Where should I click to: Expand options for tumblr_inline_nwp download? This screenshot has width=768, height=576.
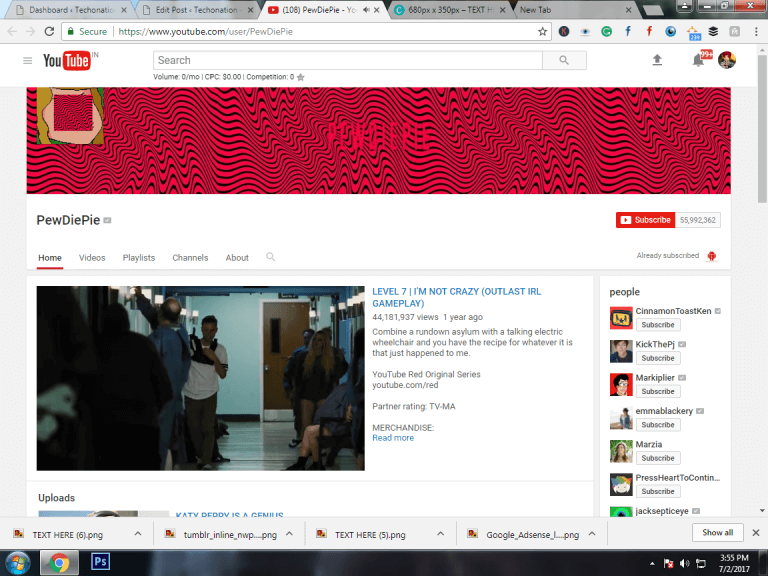point(289,534)
